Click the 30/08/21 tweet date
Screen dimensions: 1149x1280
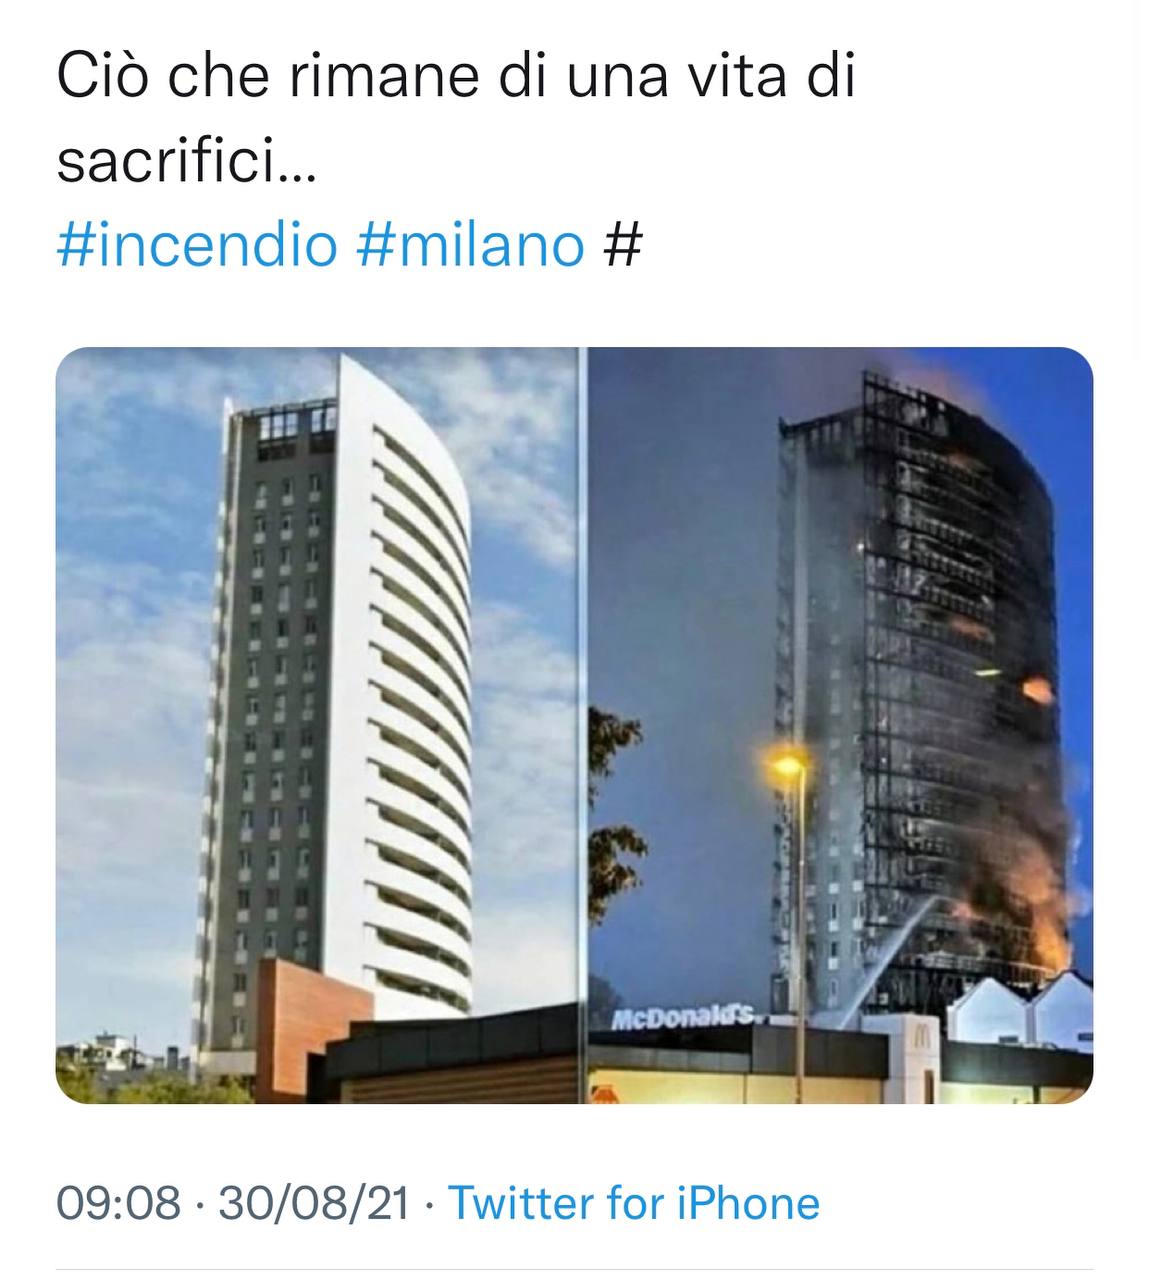314,1202
